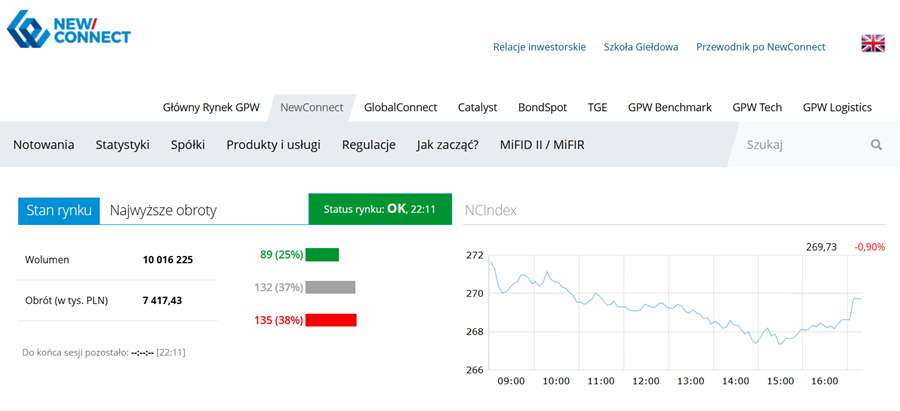This screenshot has height=411, width=900.
Task: Select the GlobalConnect market tab
Action: (x=400, y=107)
